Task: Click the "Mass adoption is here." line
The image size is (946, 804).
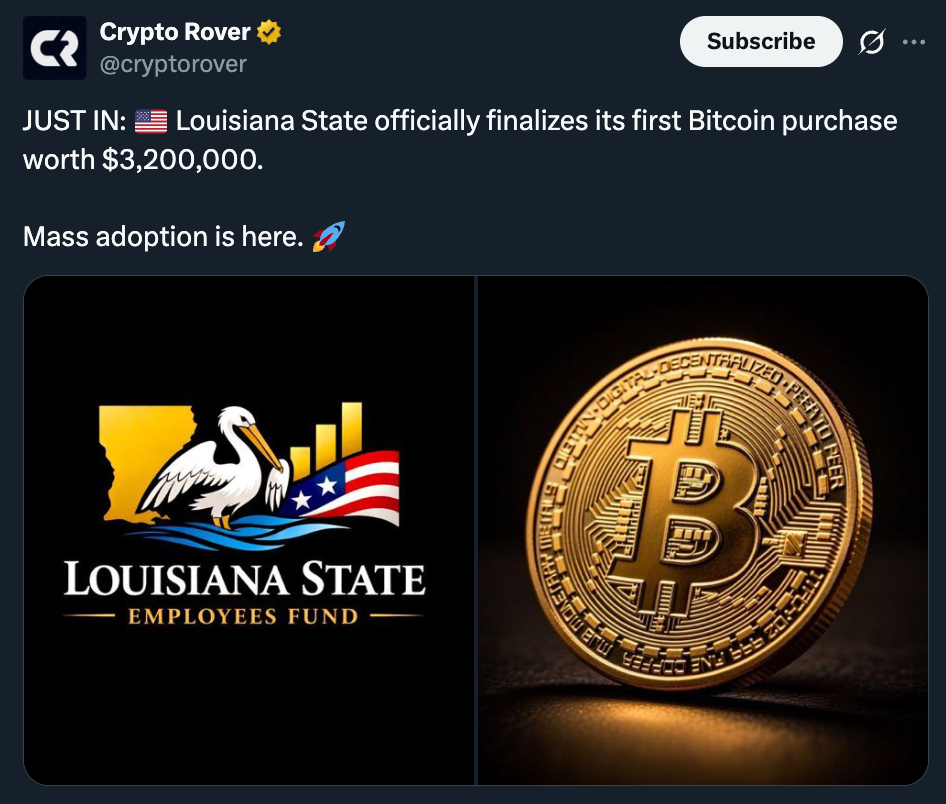Action: [163, 237]
